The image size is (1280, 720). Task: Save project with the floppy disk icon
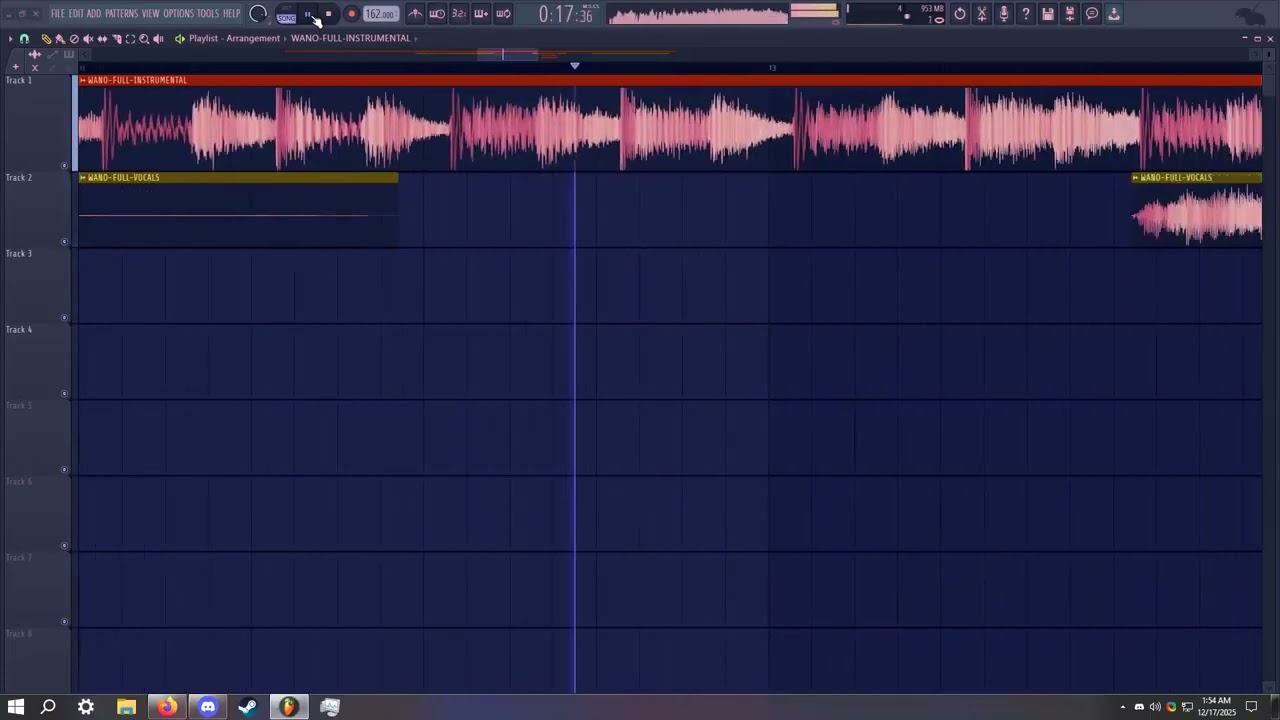pyautogui.click(x=1048, y=14)
